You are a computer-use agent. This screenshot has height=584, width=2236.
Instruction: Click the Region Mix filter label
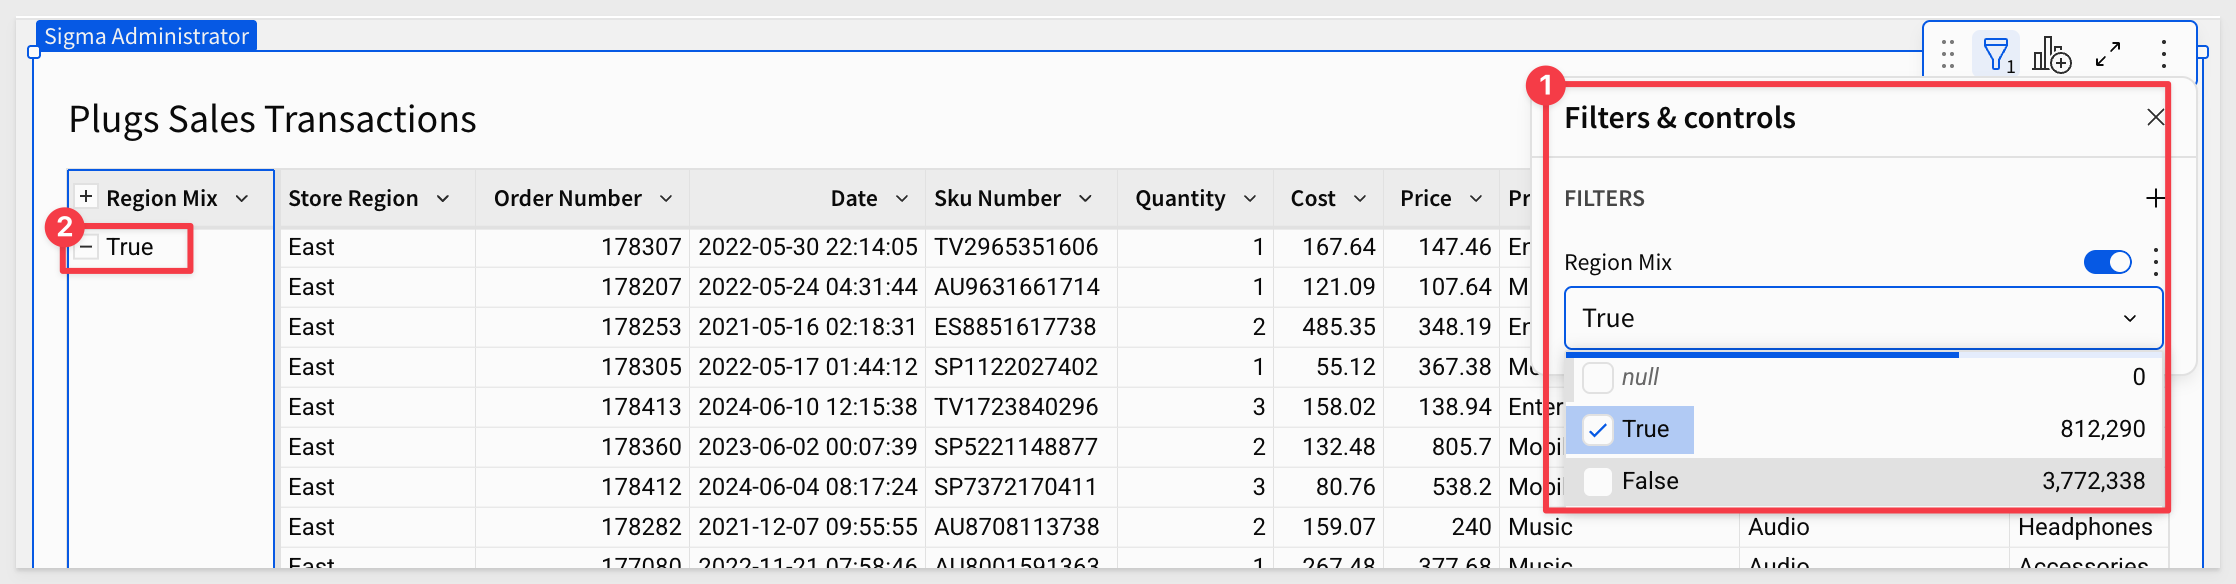(x=1618, y=262)
